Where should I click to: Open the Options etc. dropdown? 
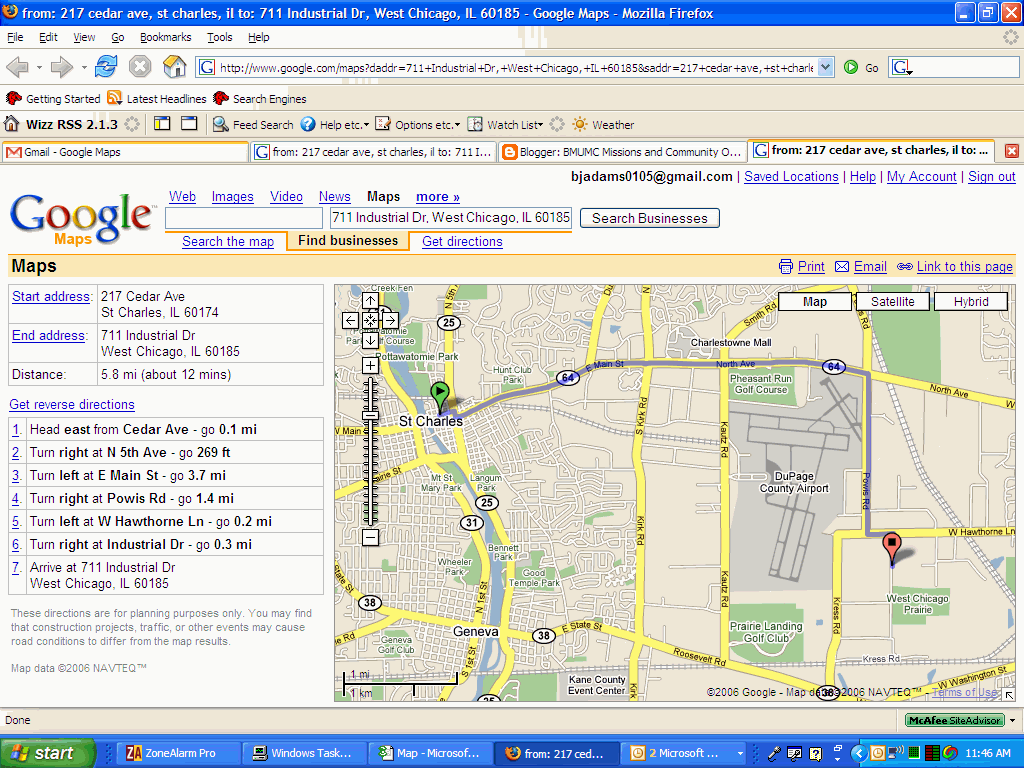click(x=457, y=125)
